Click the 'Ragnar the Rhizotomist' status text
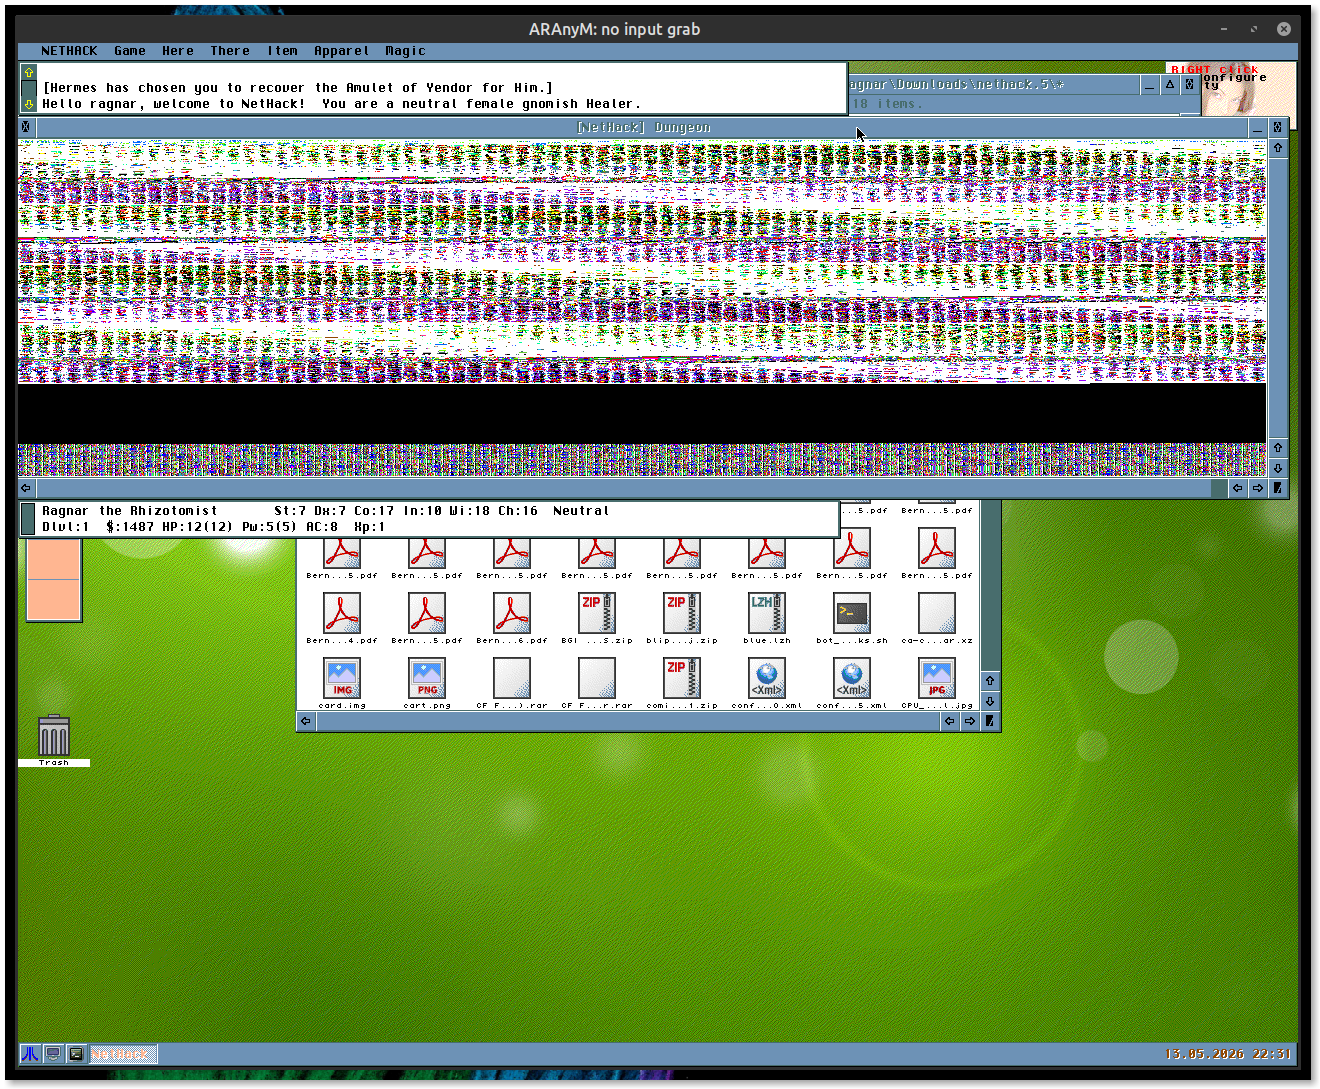The height and width of the screenshot is (1089, 1320). coord(129,511)
